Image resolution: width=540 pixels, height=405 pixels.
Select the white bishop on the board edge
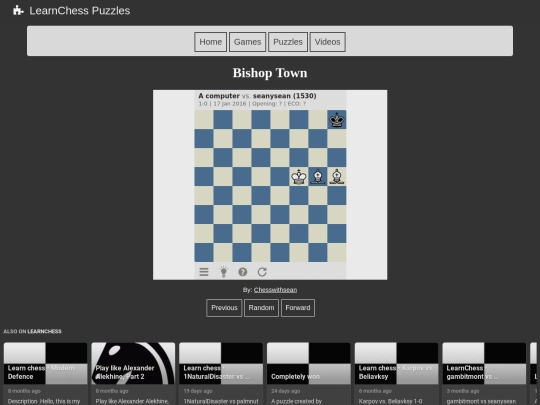(336, 177)
